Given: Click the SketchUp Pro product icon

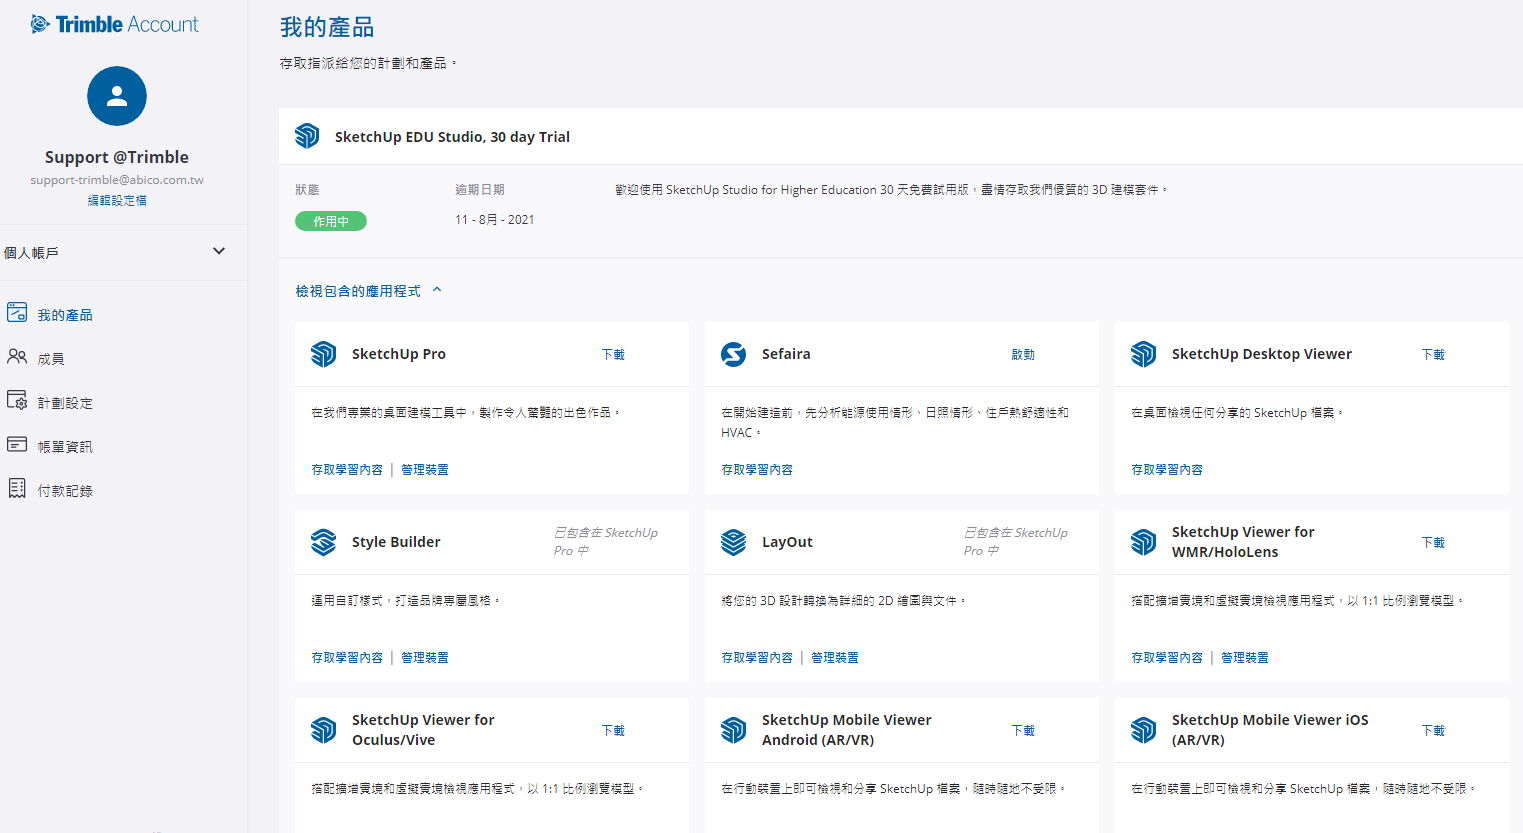Looking at the screenshot, I should [324, 354].
